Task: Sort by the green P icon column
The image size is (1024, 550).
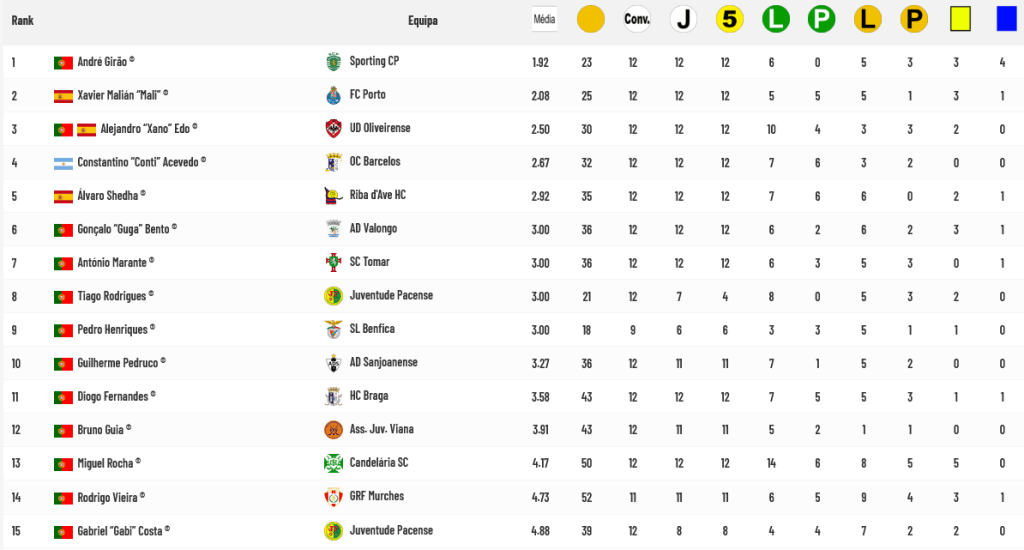Action: 822,19
